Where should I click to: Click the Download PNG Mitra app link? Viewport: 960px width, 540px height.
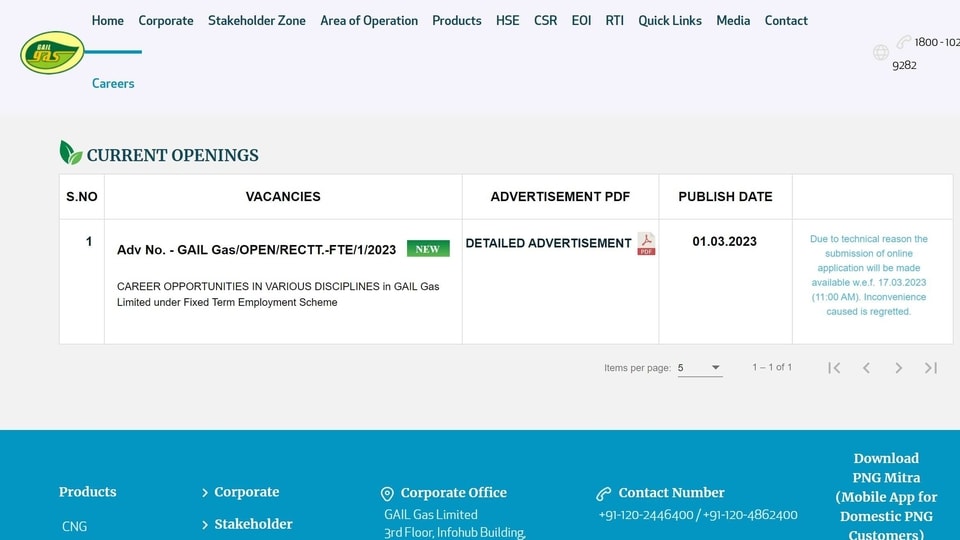[886, 496]
